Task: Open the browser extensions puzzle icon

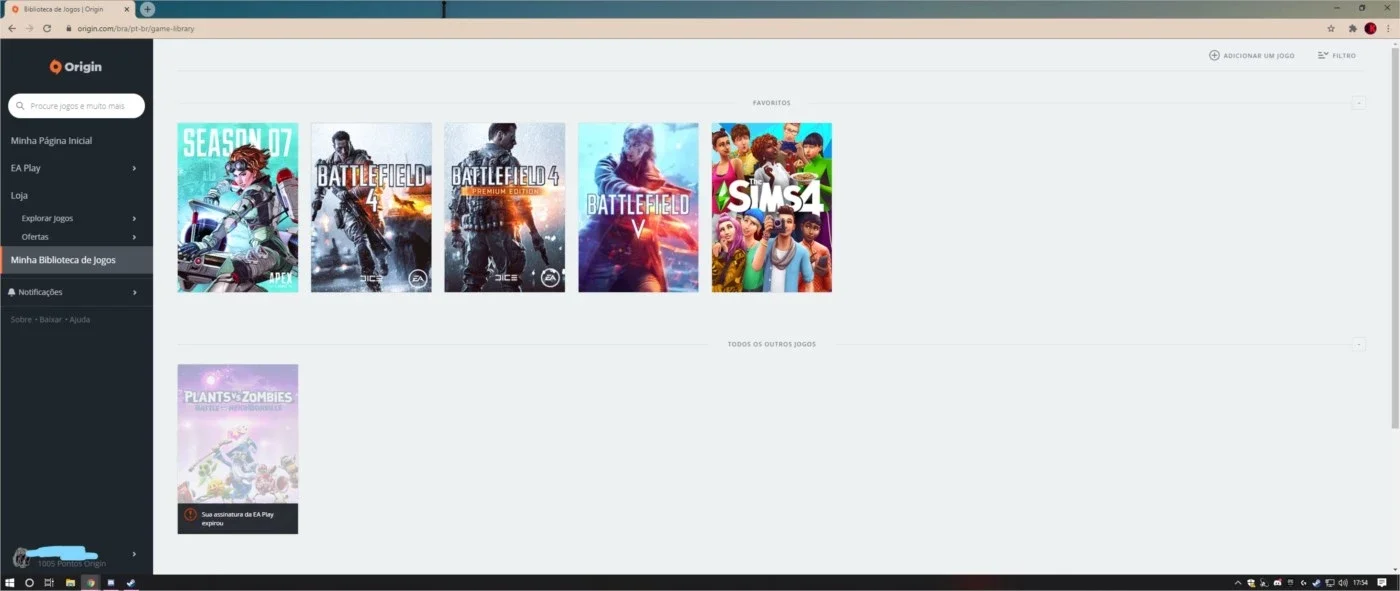Action: coord(1353,28)
